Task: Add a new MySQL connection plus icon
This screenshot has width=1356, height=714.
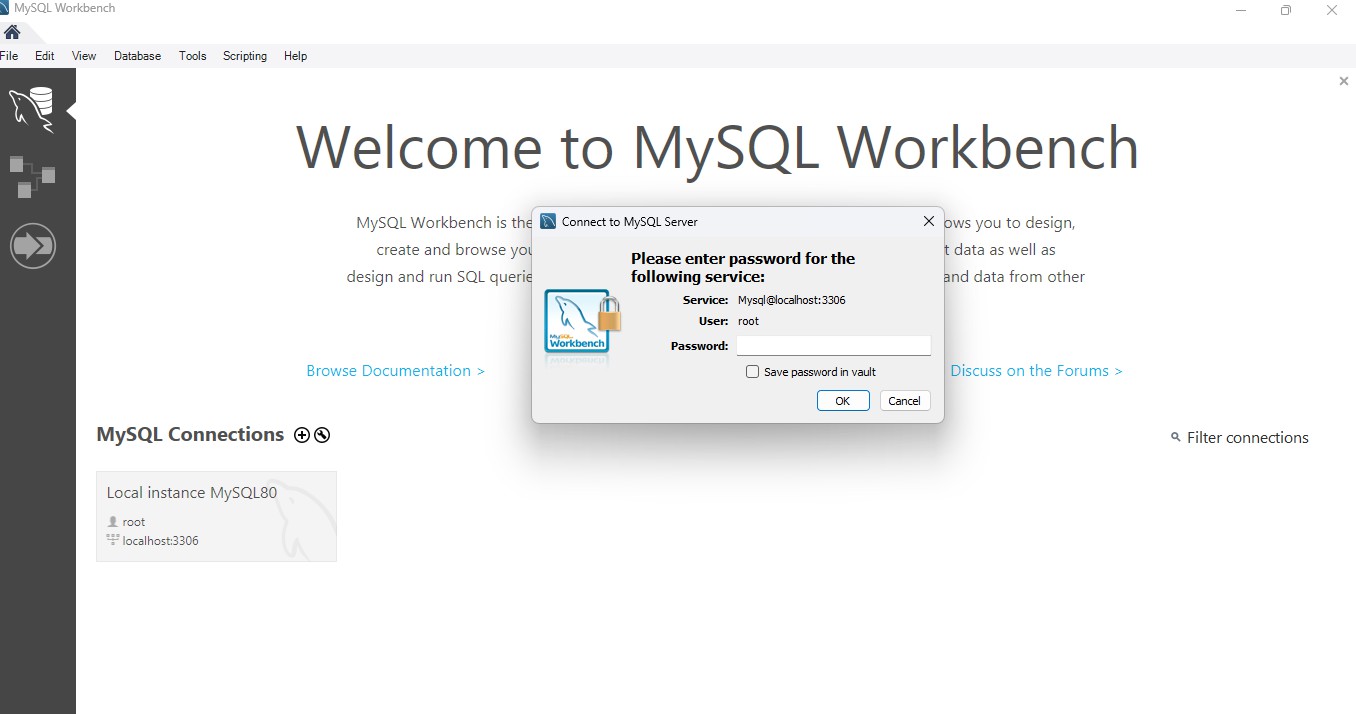Action: pyautogui.click(x=302, y=435)
